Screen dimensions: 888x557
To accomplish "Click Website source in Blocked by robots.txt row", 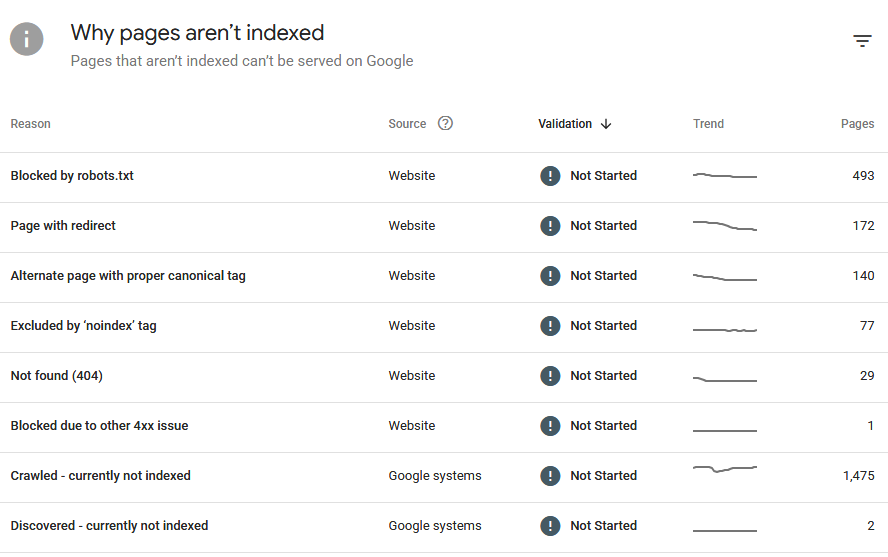I will pyautogui.click(x=412, y=176).
